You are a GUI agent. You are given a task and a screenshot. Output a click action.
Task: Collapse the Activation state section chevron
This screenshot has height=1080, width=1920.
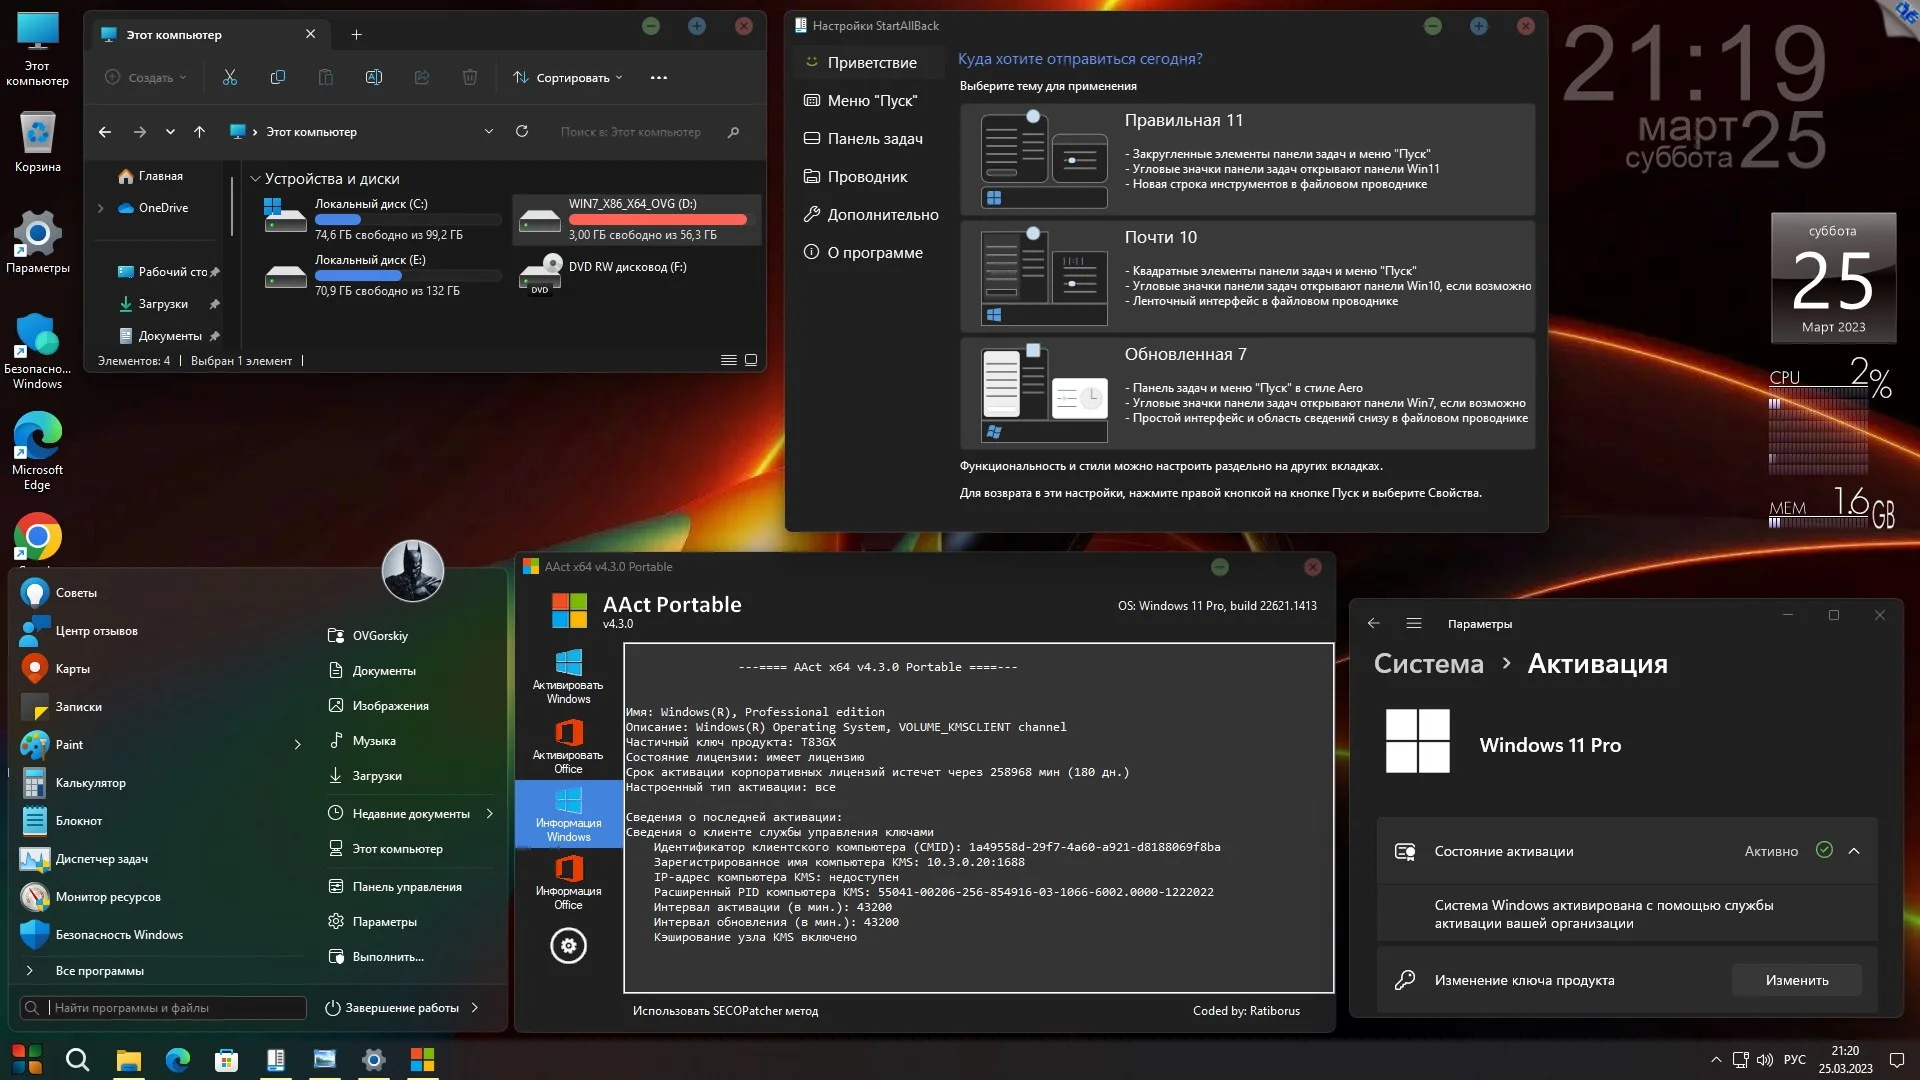1854,851
